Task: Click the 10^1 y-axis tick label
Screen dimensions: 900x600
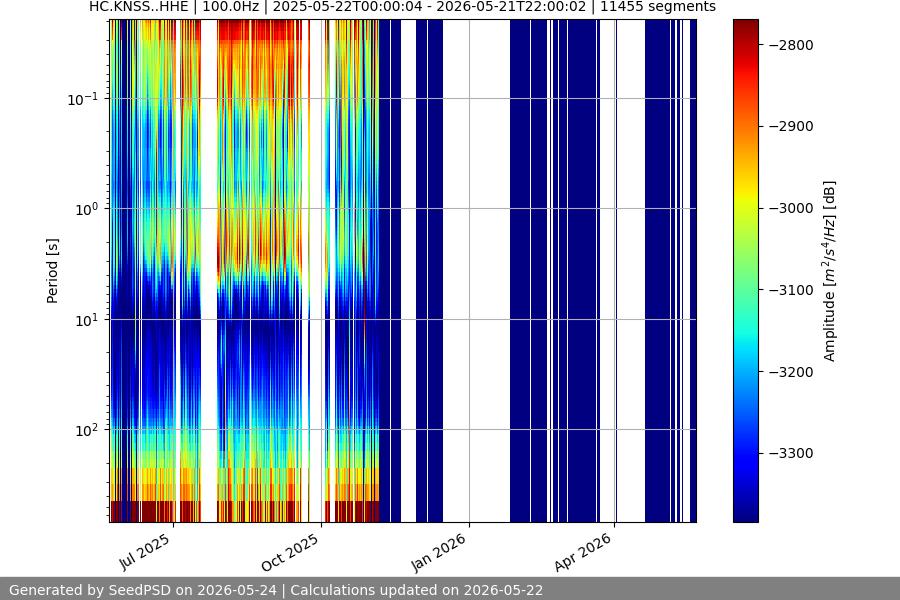Action: pos(87,320)
